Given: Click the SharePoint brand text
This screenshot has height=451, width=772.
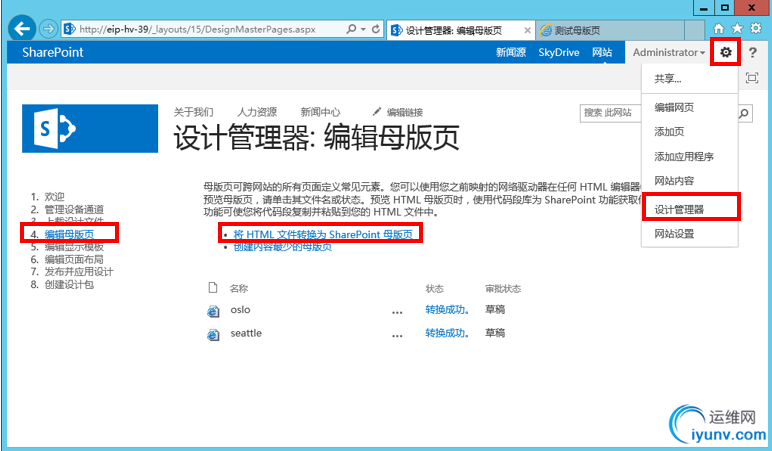Looking at the screenshot, I should coord(53,52).
